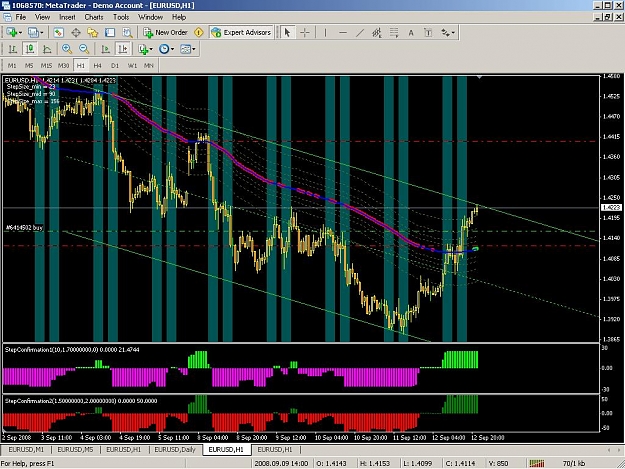Image resolution: width=625 pixels, height=469 pixels.
Task: Switch chart to line chart mode
Action: [47, 49]
